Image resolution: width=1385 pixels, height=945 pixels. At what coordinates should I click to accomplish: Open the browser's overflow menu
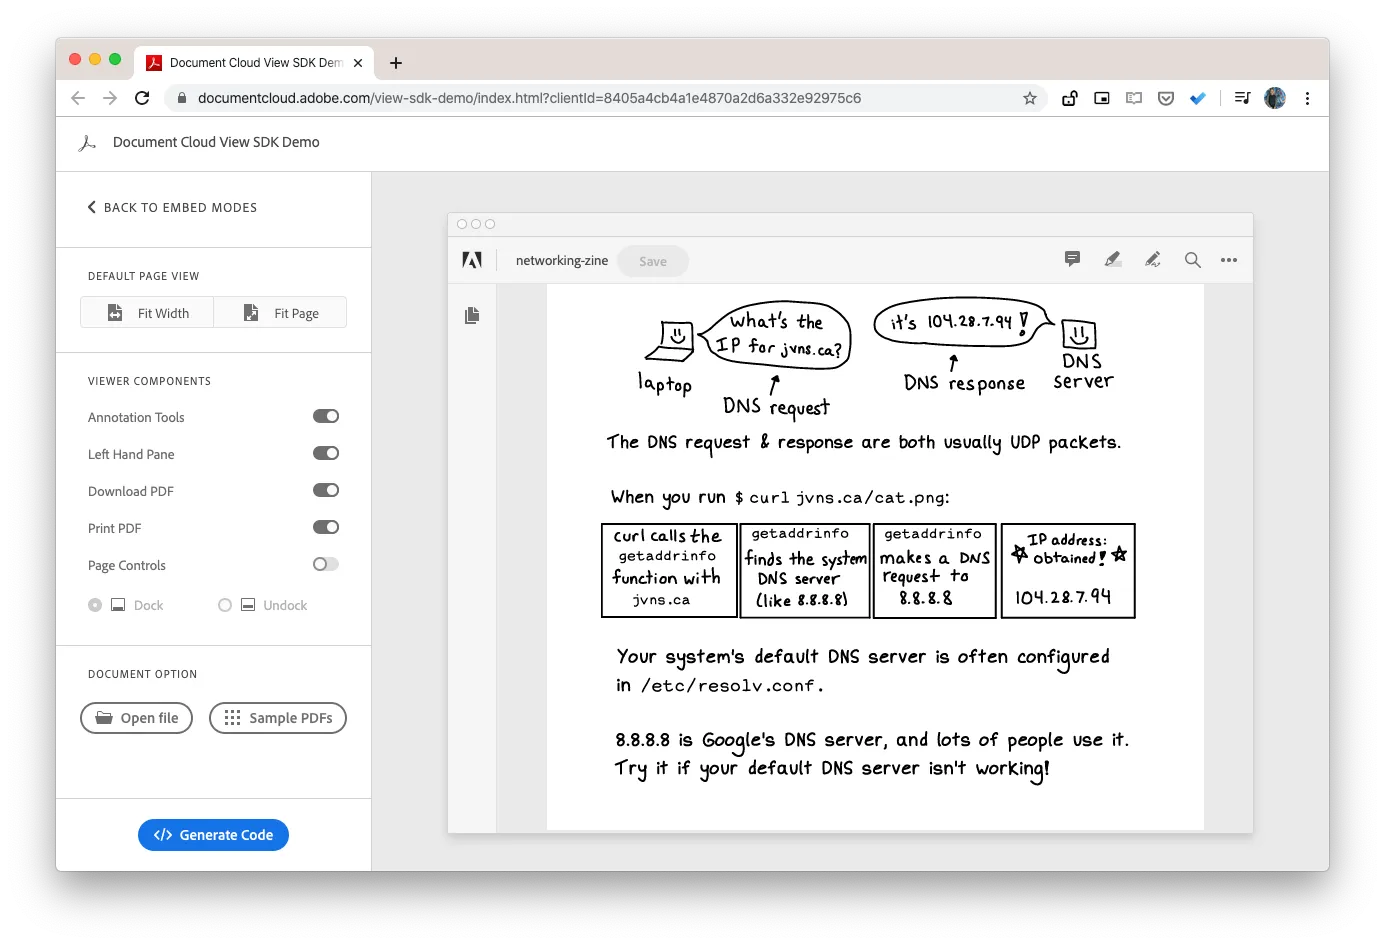coord(1307,98)
